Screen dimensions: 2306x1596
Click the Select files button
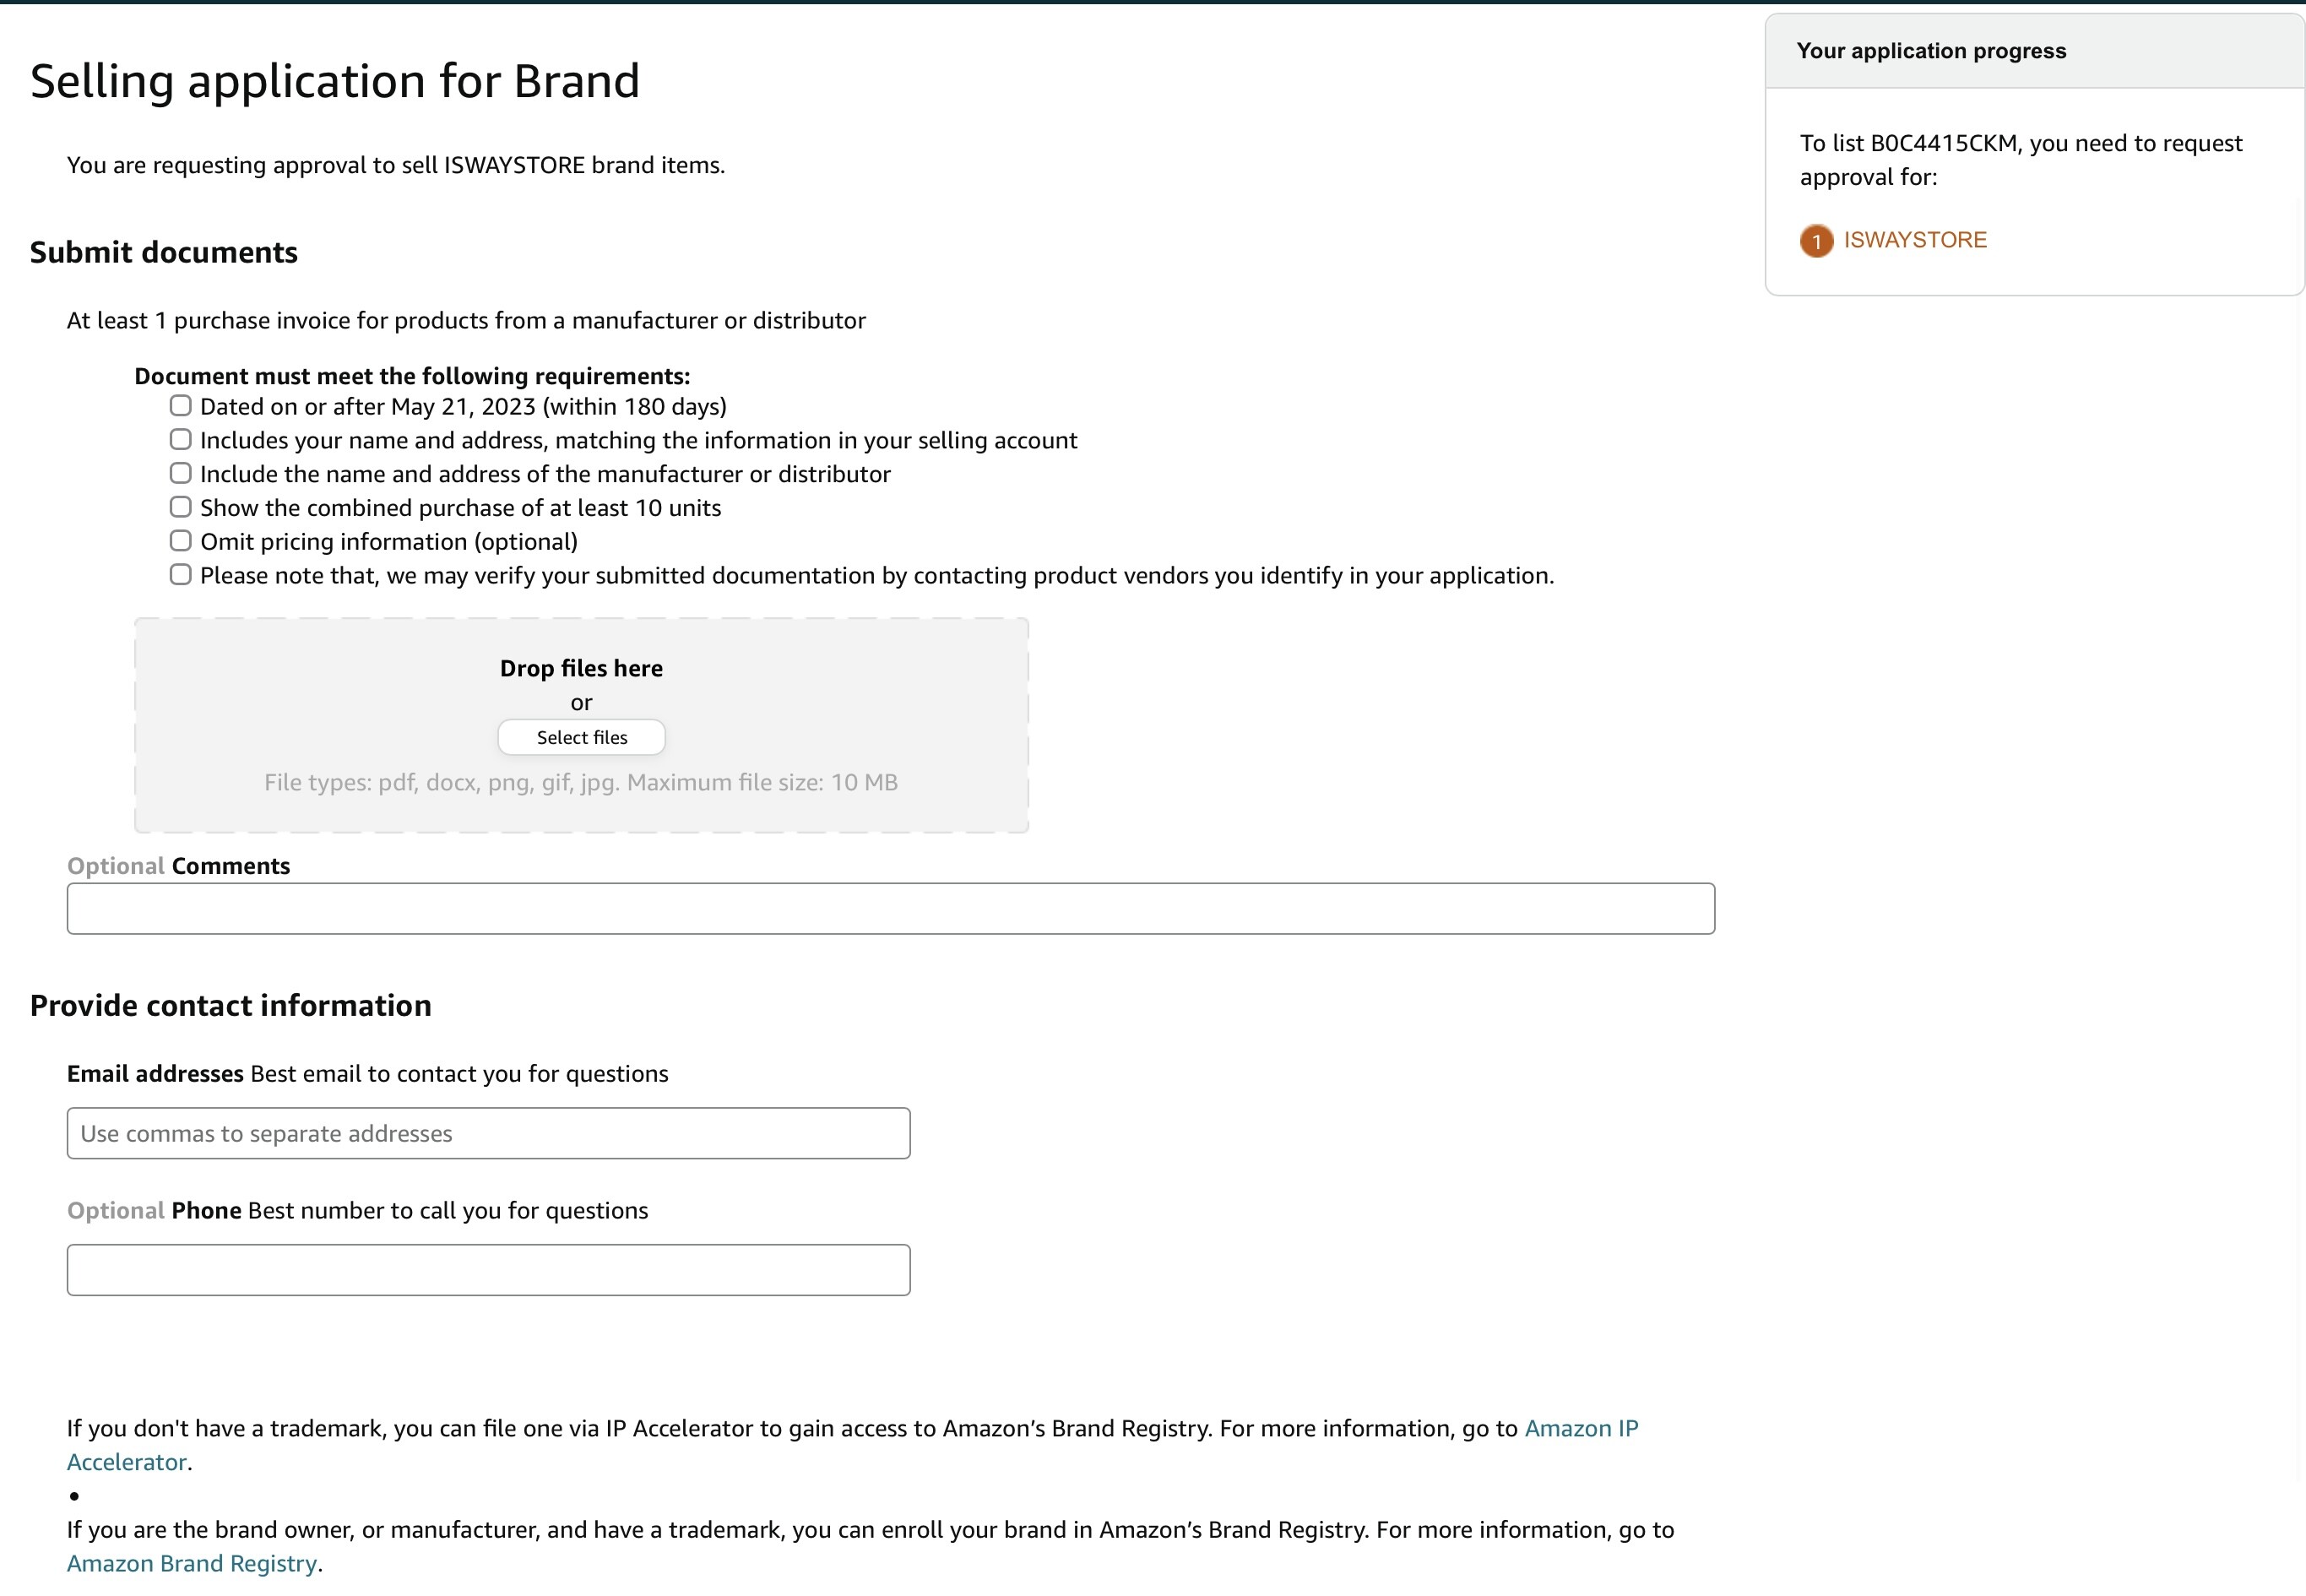582,737
